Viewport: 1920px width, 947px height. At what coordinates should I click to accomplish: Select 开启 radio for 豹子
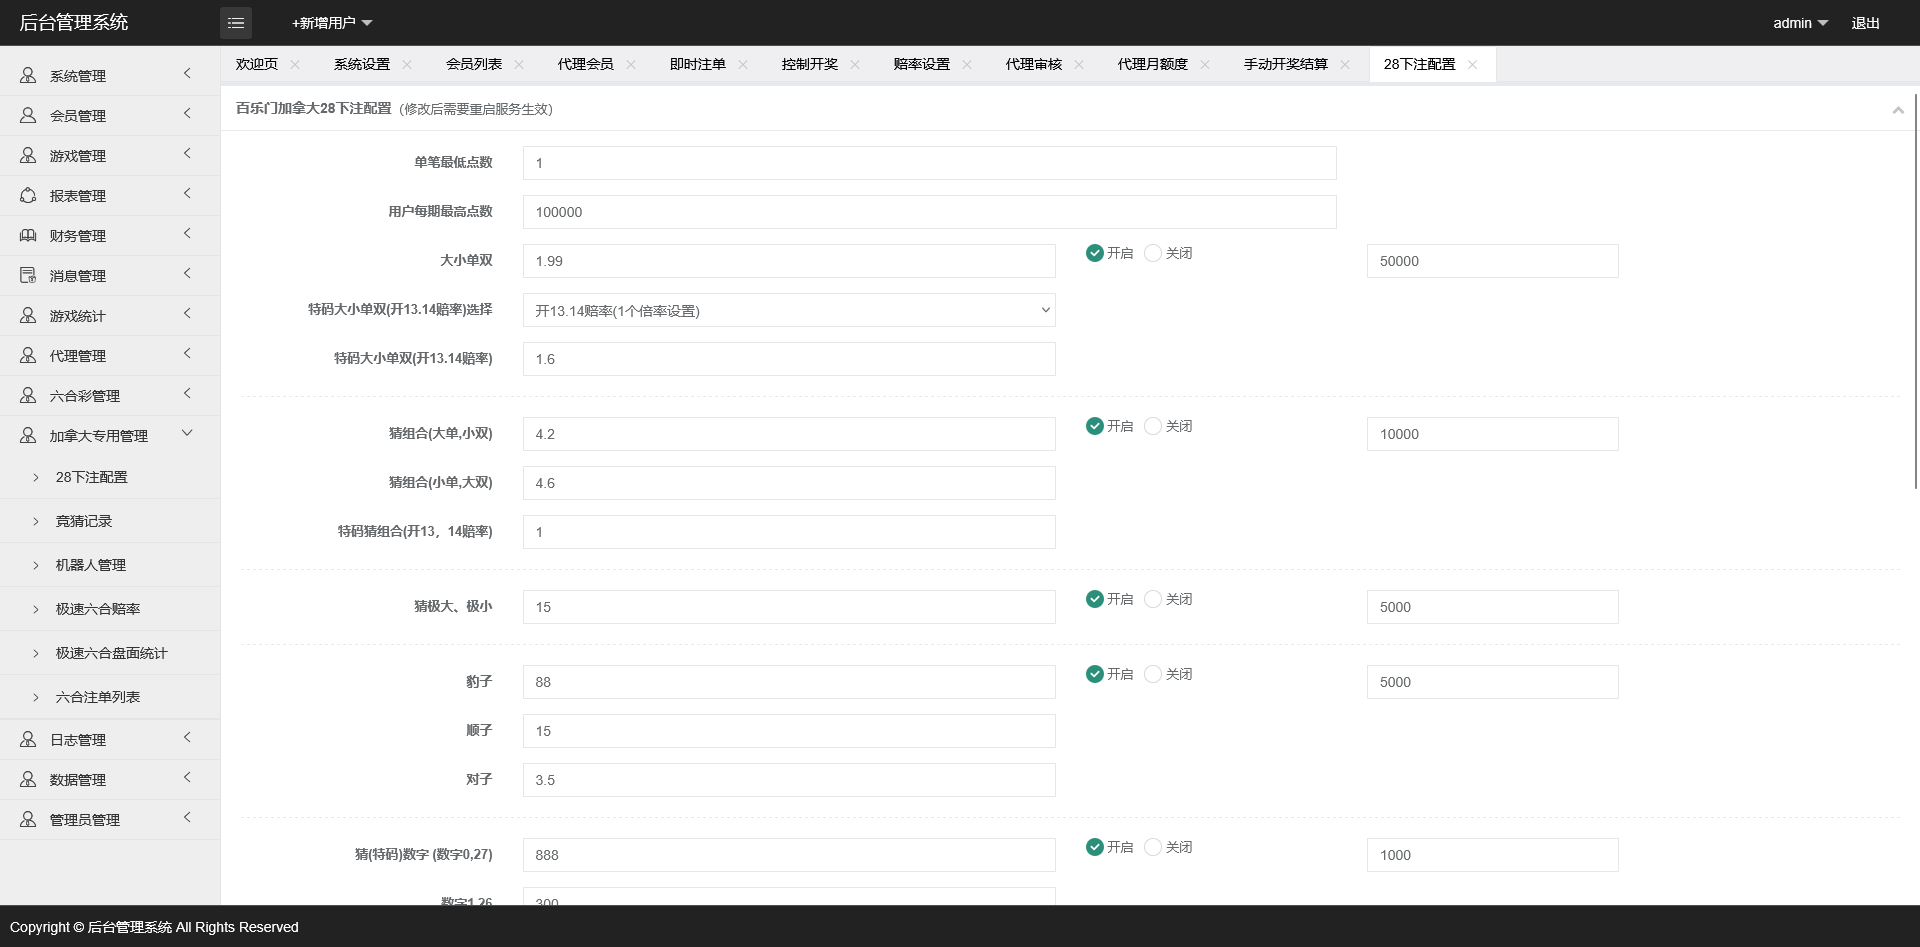tap(1095, 675)
